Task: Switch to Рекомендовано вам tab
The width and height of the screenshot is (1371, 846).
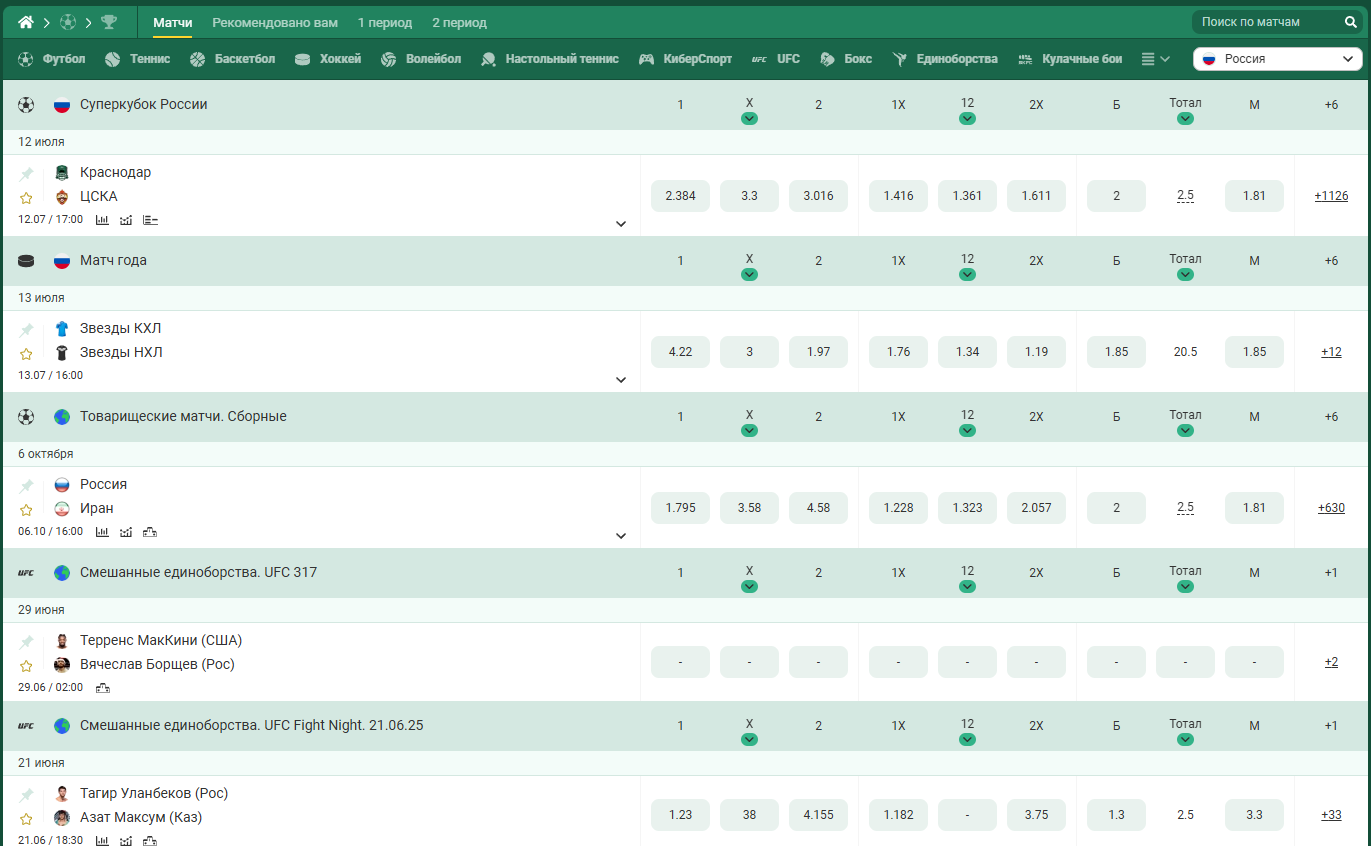Action: tap(275, 22)
